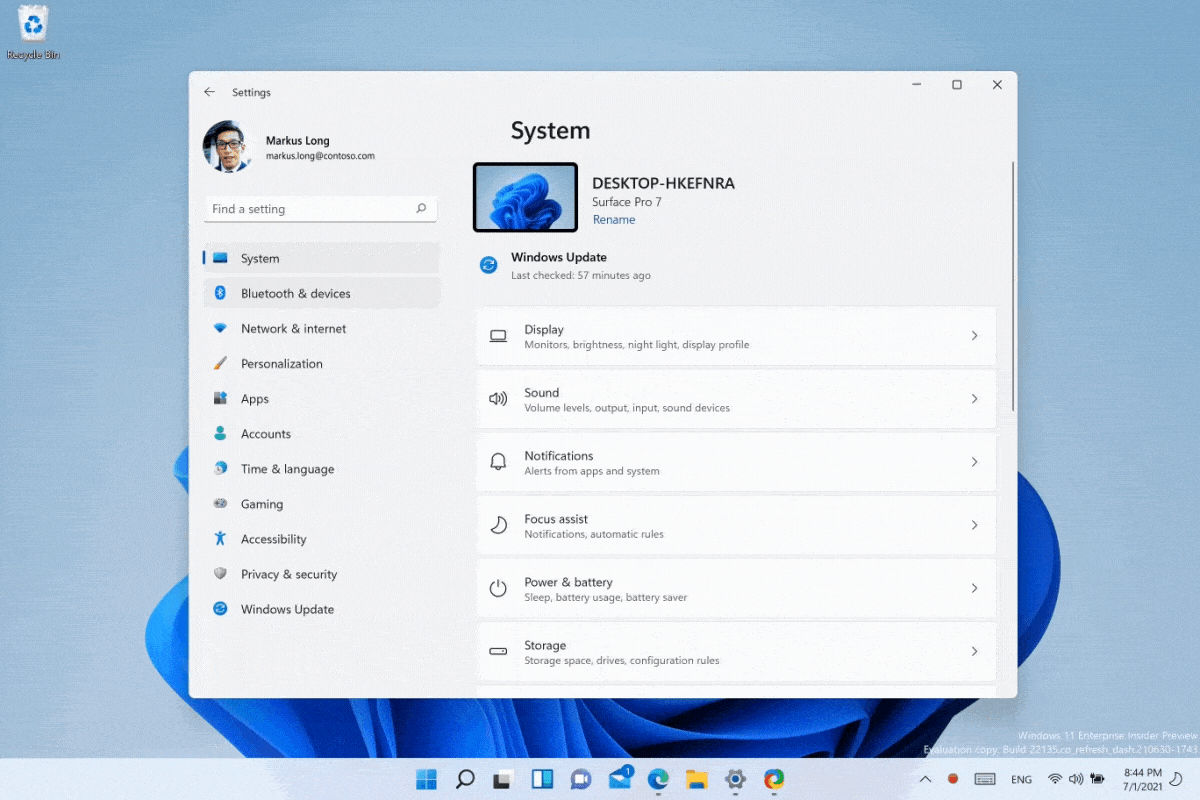This screenshot has height=800, width=1200.
Task: Click the settings page vertical scrollbar
Action: (1014, 285)
